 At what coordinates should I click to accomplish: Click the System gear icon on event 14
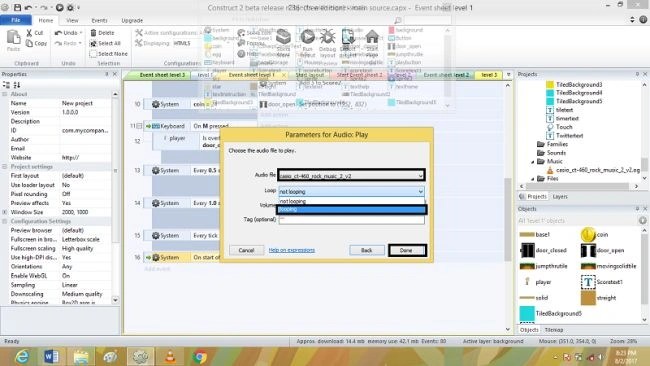tap(155, 203)
